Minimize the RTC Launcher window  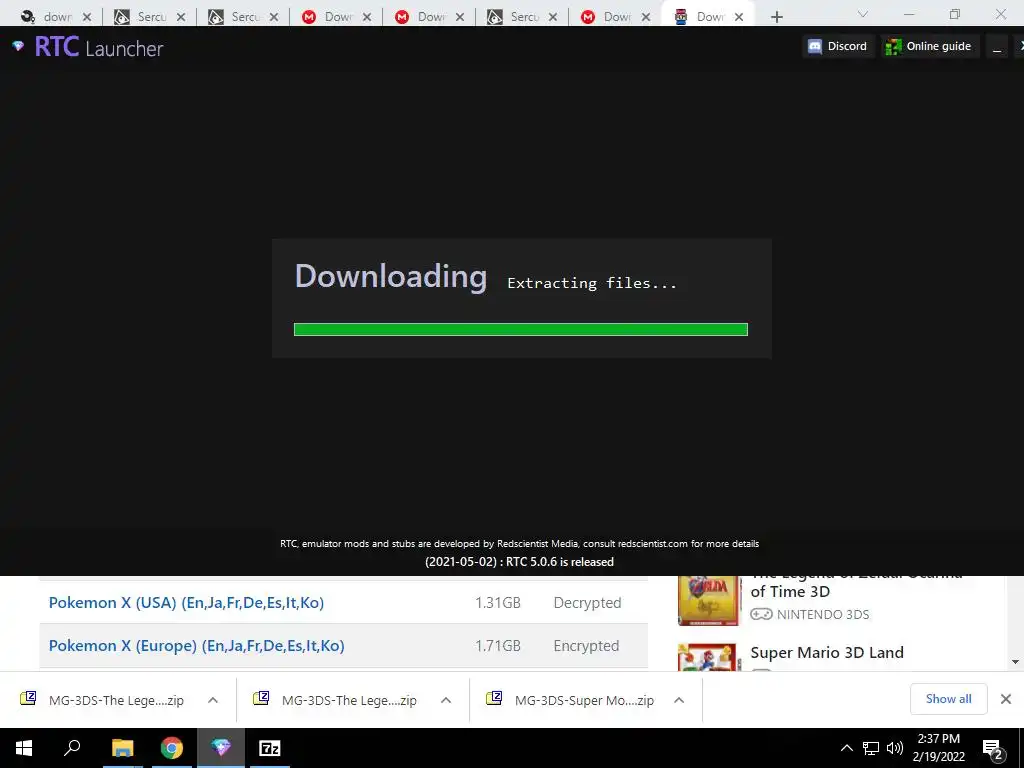[997, 46]
